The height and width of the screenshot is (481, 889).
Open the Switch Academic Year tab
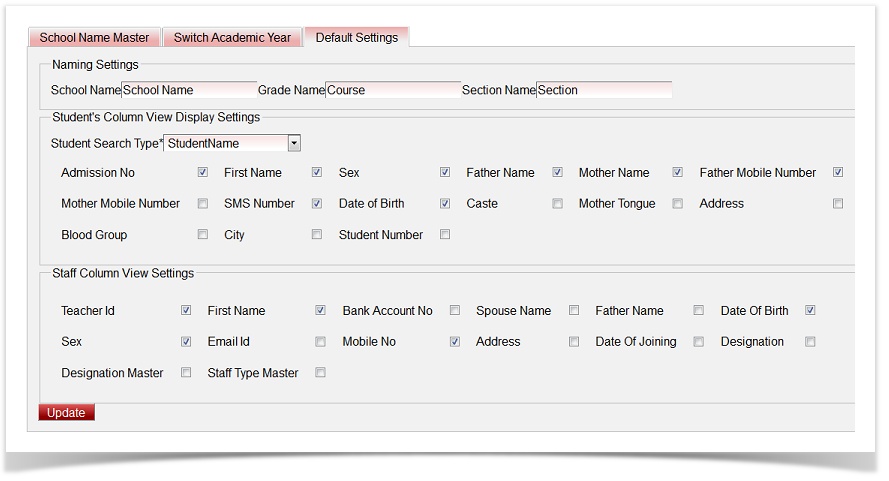232,38
